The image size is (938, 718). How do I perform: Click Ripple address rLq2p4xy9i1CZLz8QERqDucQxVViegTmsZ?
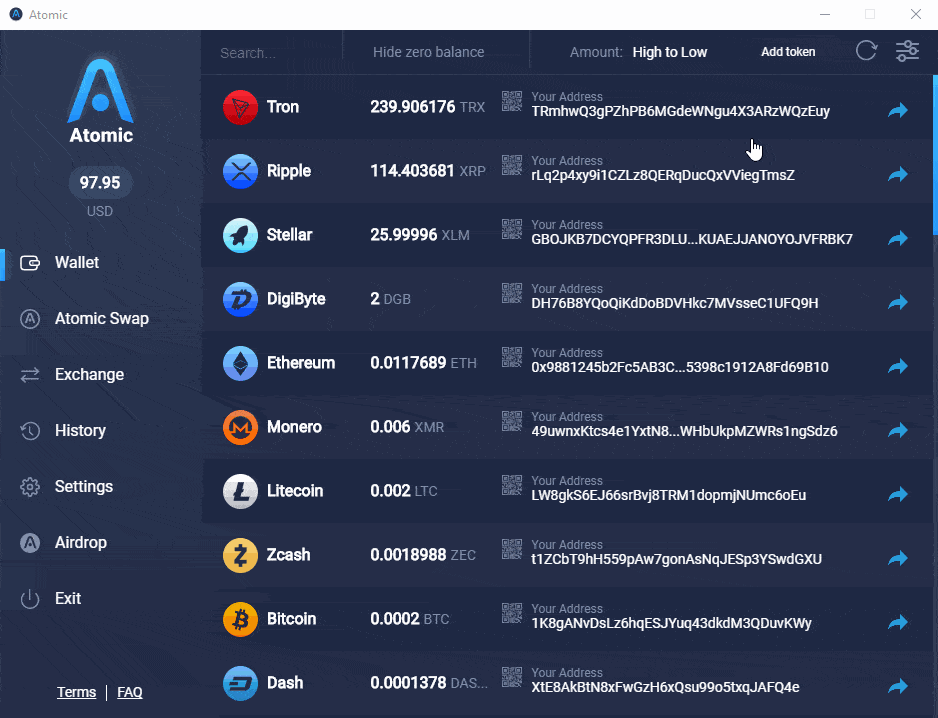point(663,175)
